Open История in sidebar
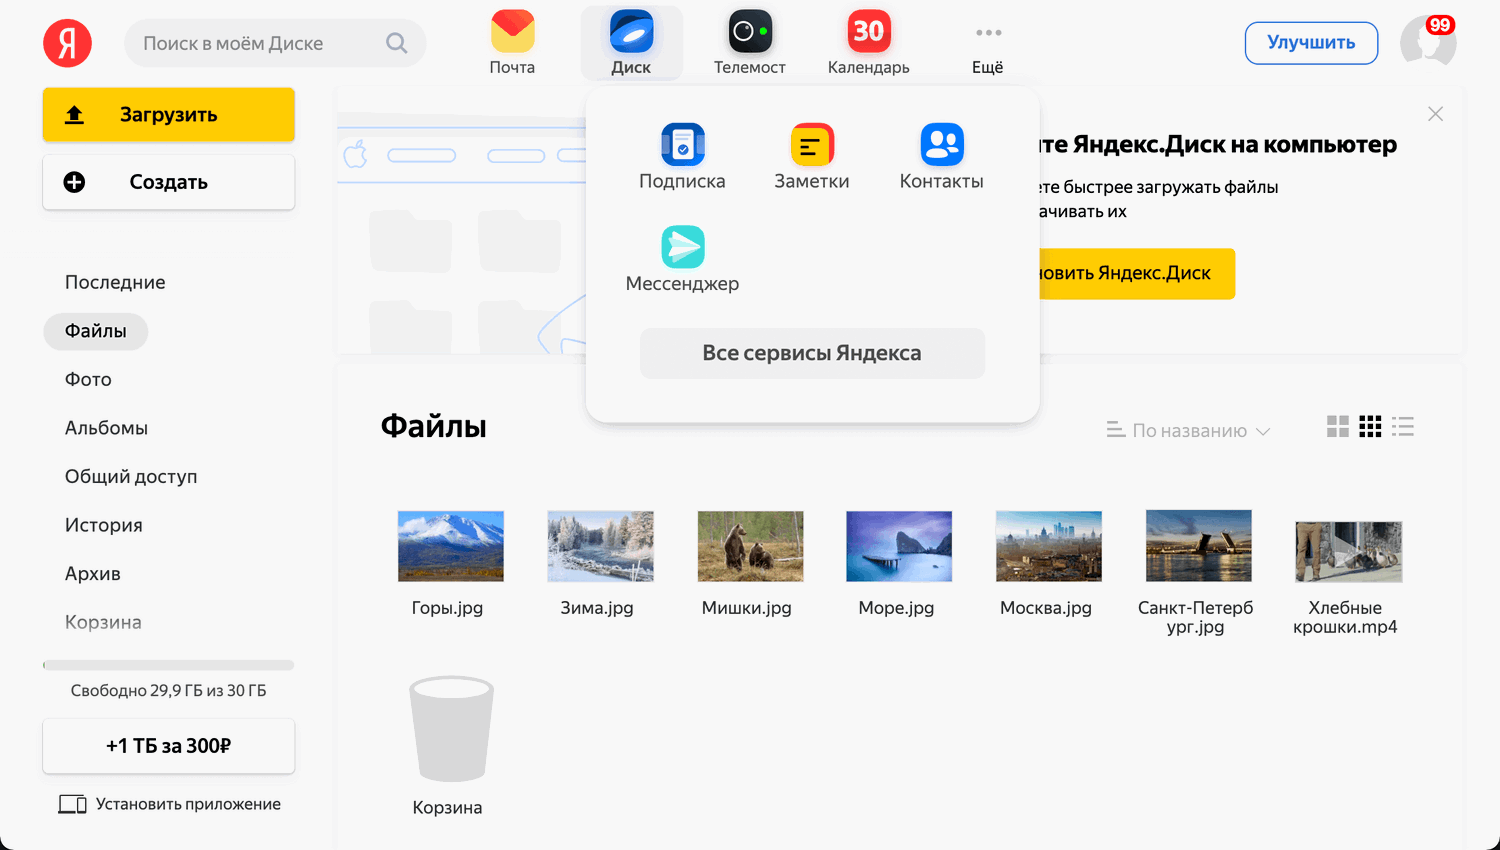Image resolution: width=1500 pixels, height=850 pixels. pyautogui.click(x=104, y=525)
